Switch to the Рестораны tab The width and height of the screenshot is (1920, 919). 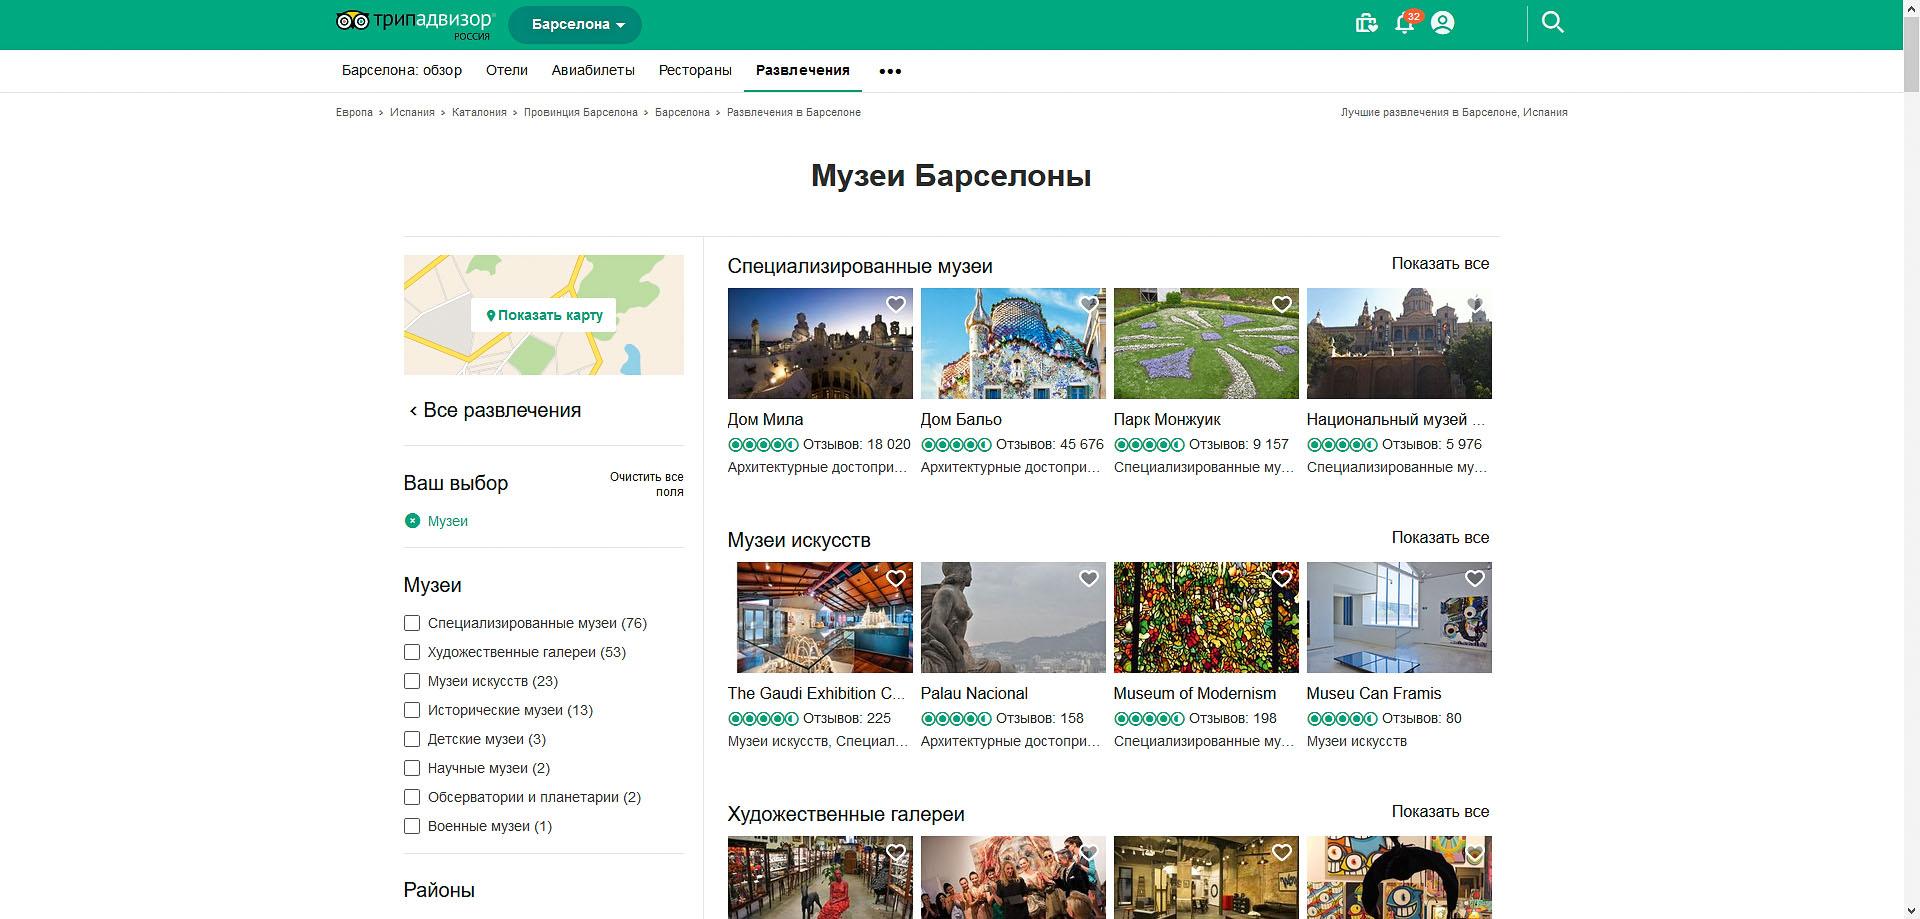click(695, 70)
